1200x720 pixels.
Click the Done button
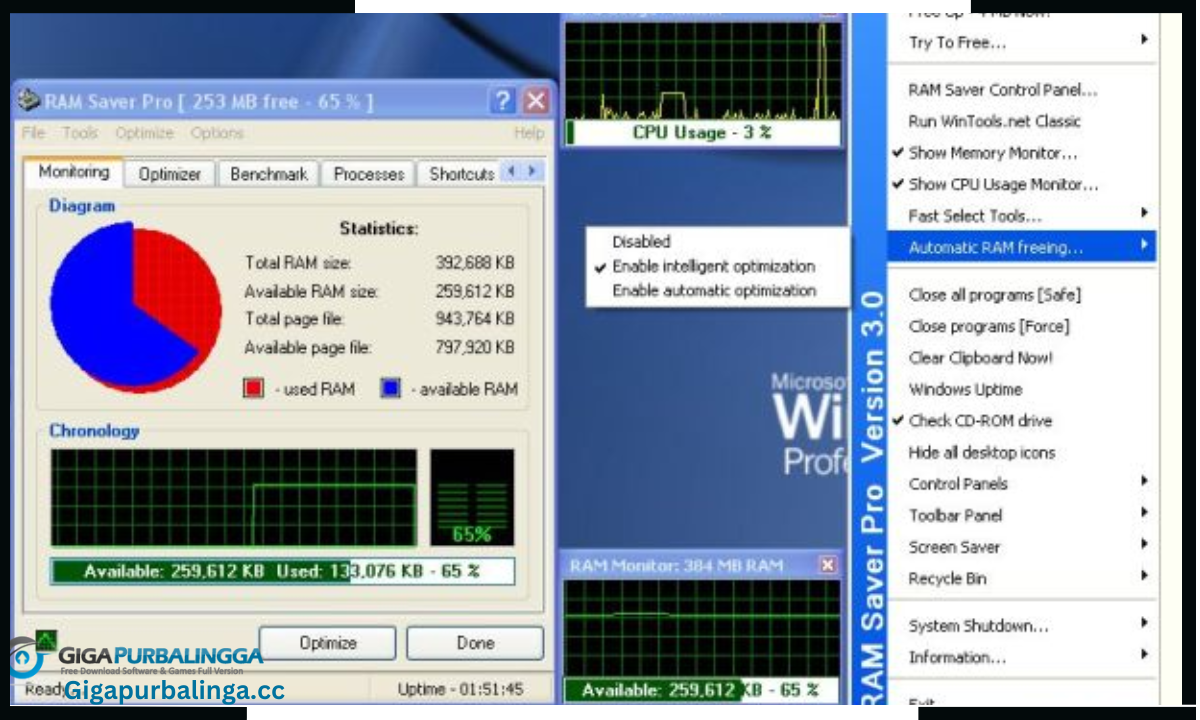[x=475, y=643]
